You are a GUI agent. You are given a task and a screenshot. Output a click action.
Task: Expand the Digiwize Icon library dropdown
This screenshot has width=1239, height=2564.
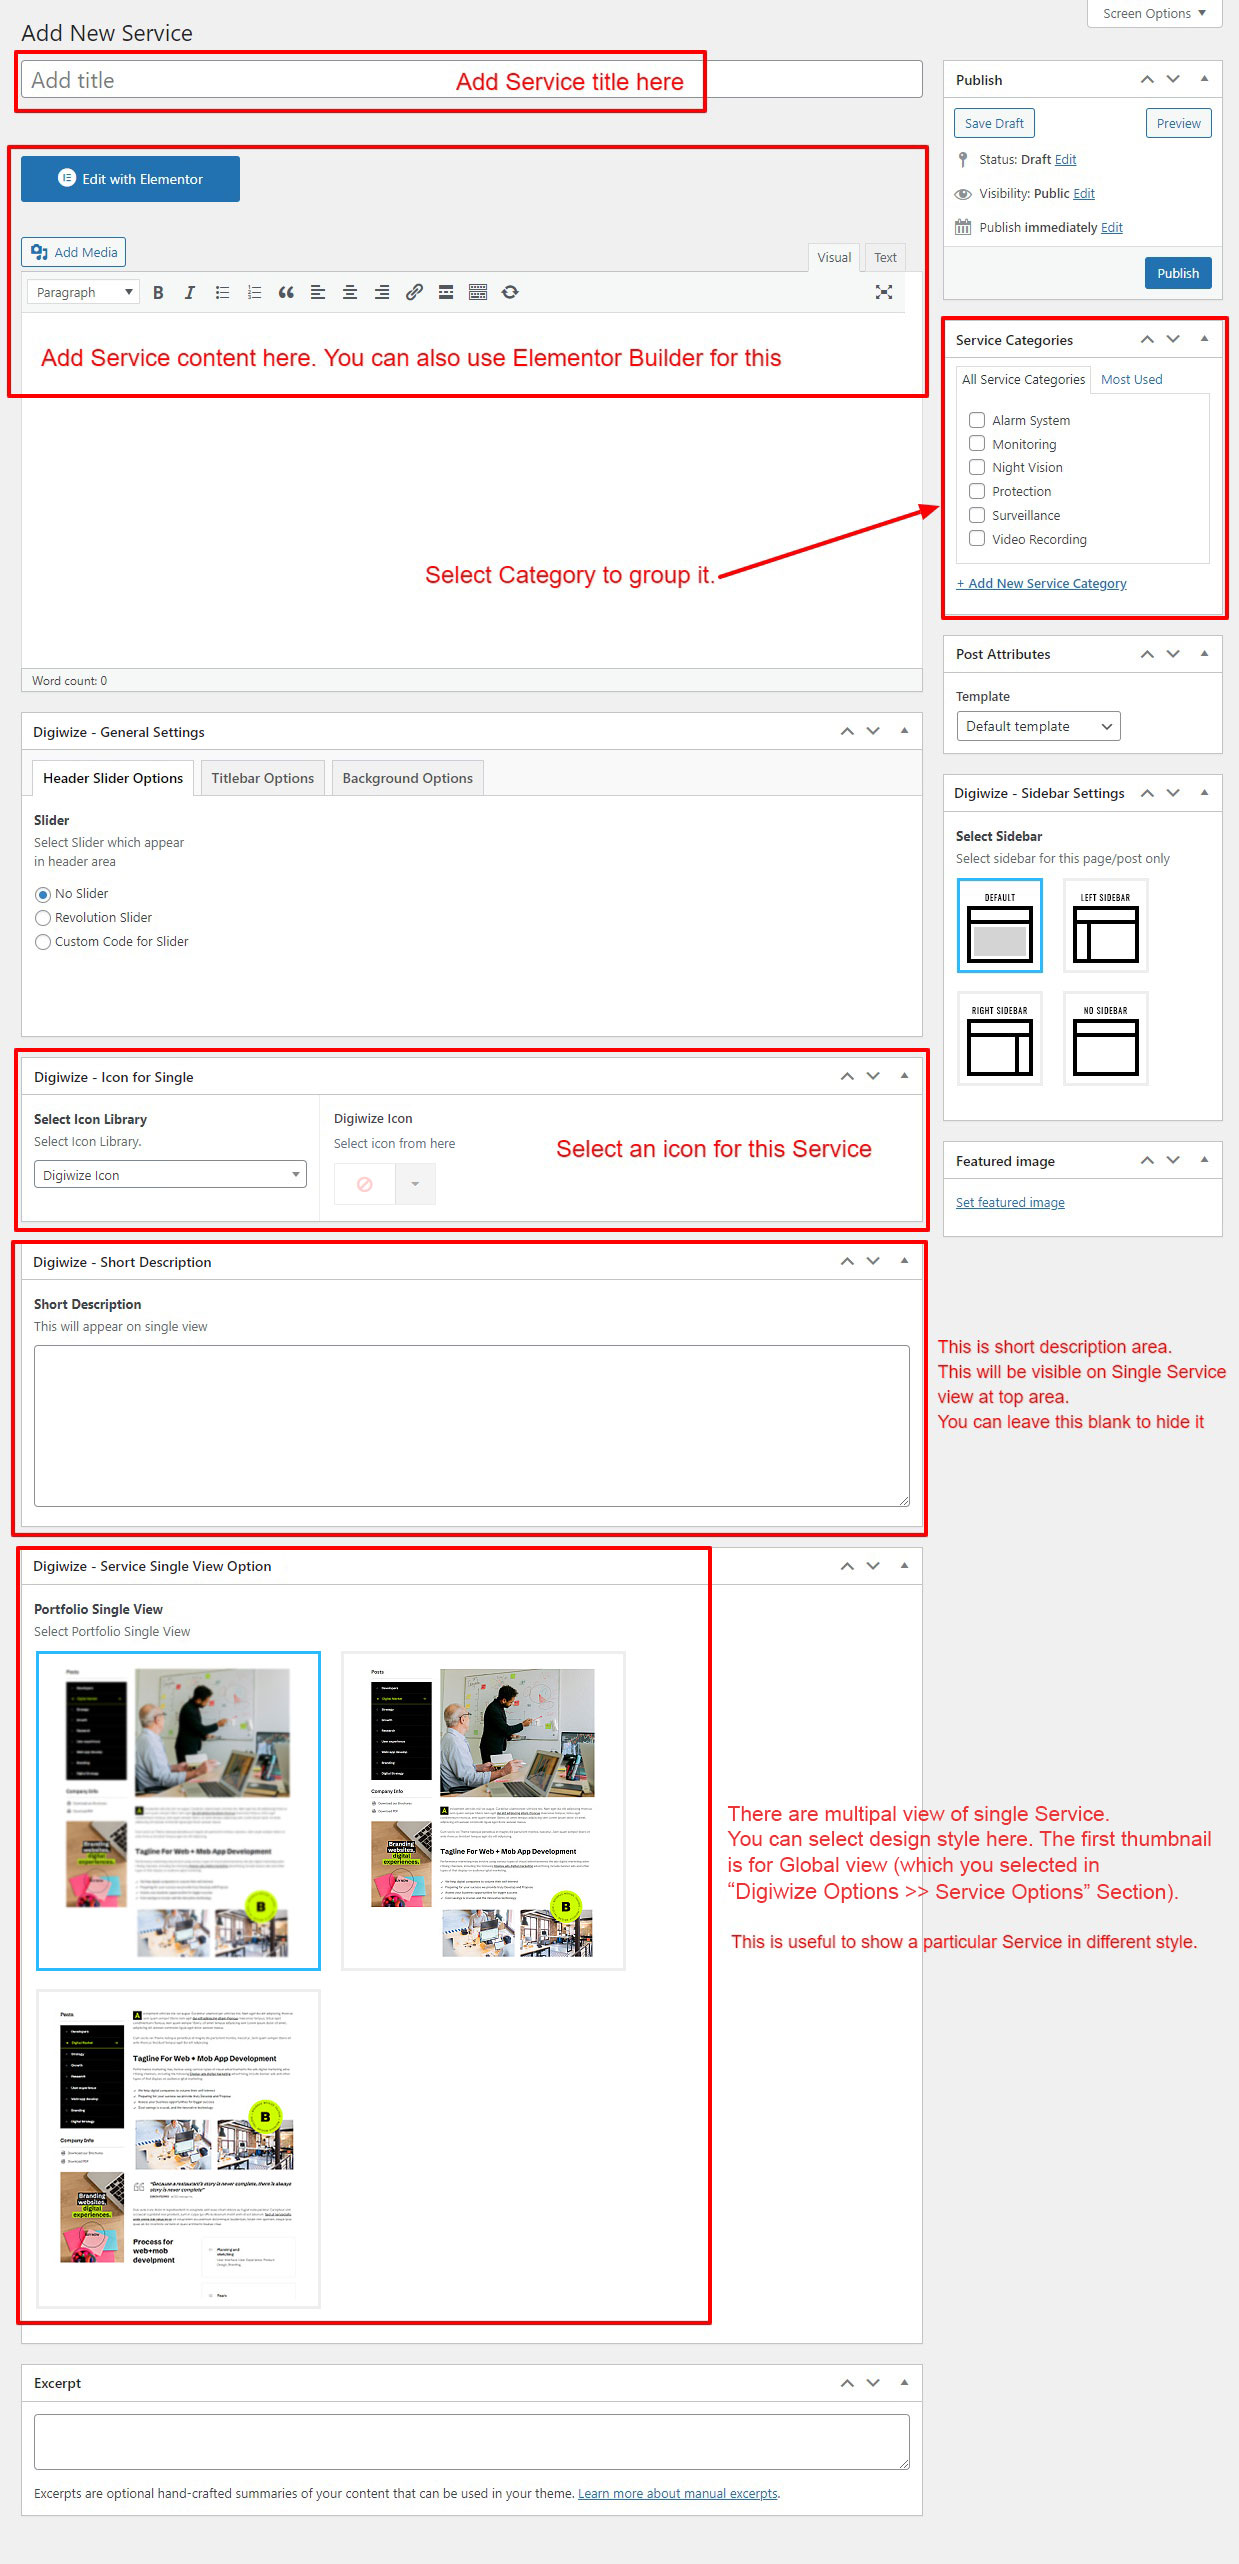170,1175
